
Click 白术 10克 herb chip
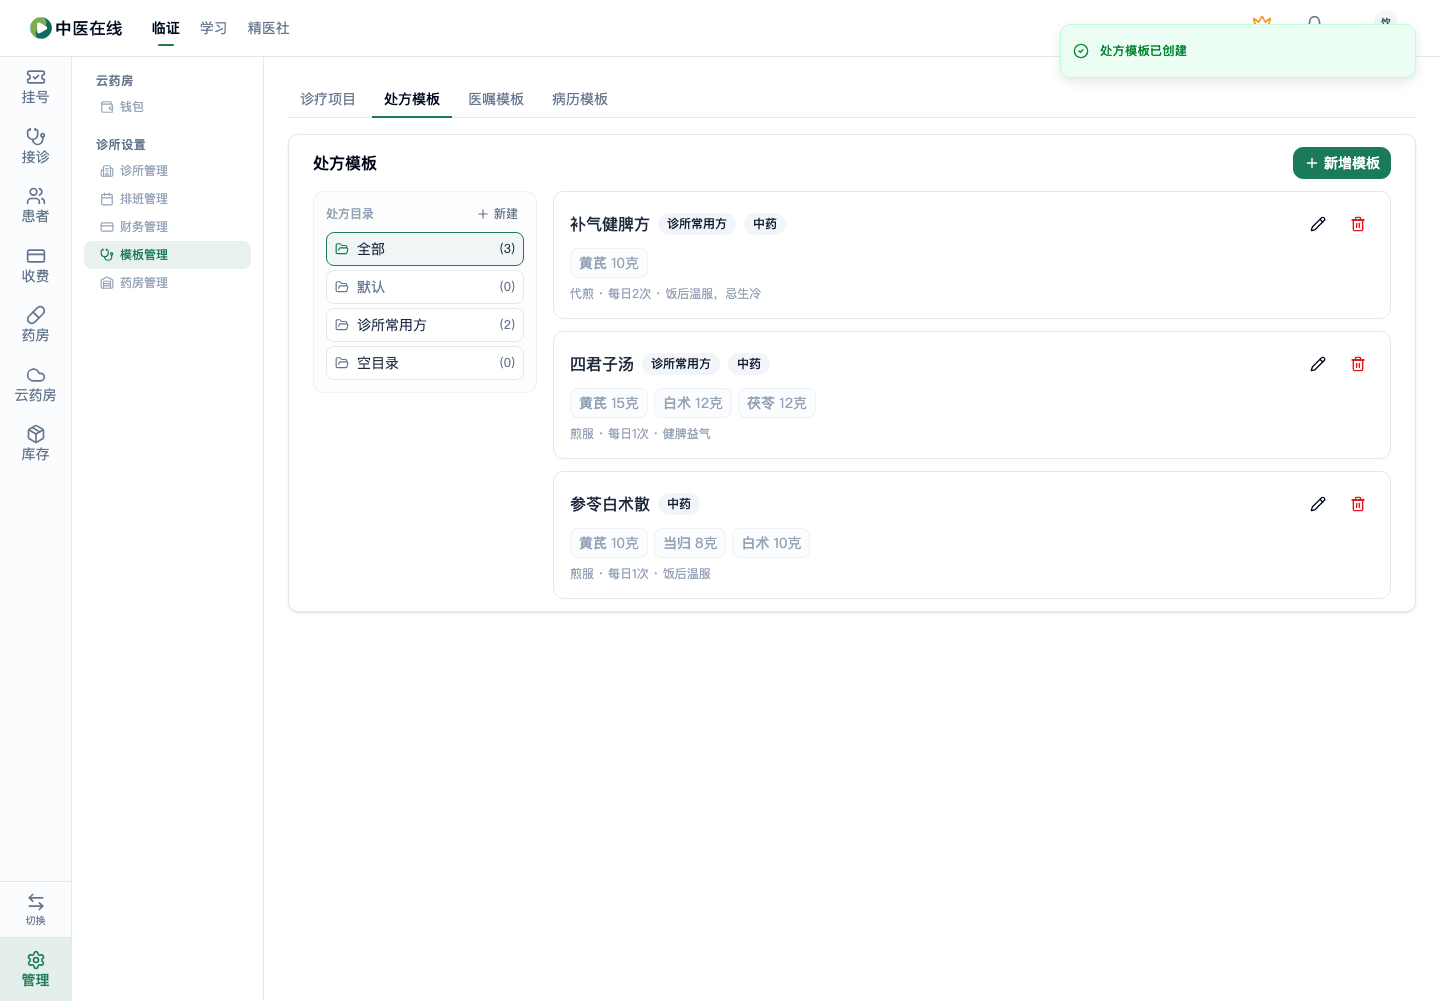(771, 543)
